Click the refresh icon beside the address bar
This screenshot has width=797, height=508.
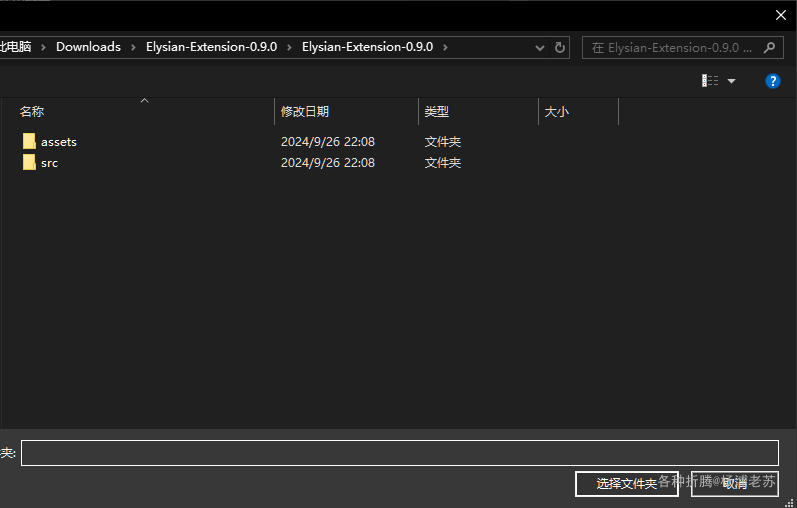pos(560,47)
